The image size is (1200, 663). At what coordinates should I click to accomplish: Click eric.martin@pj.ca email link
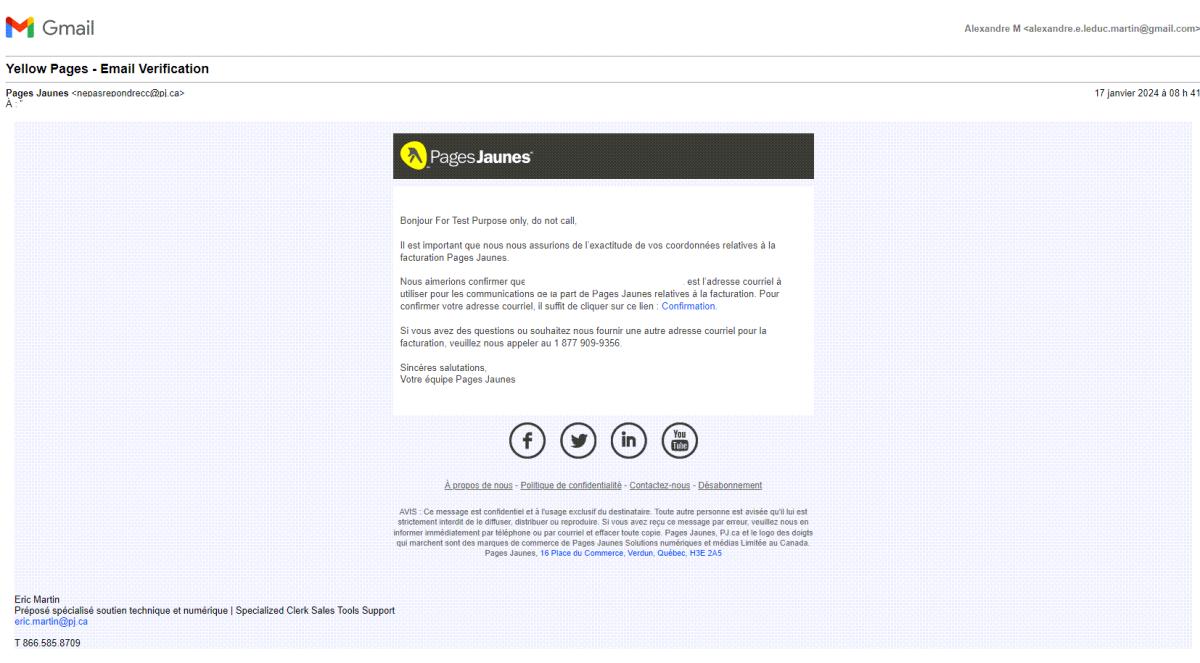tap(51, 621)
